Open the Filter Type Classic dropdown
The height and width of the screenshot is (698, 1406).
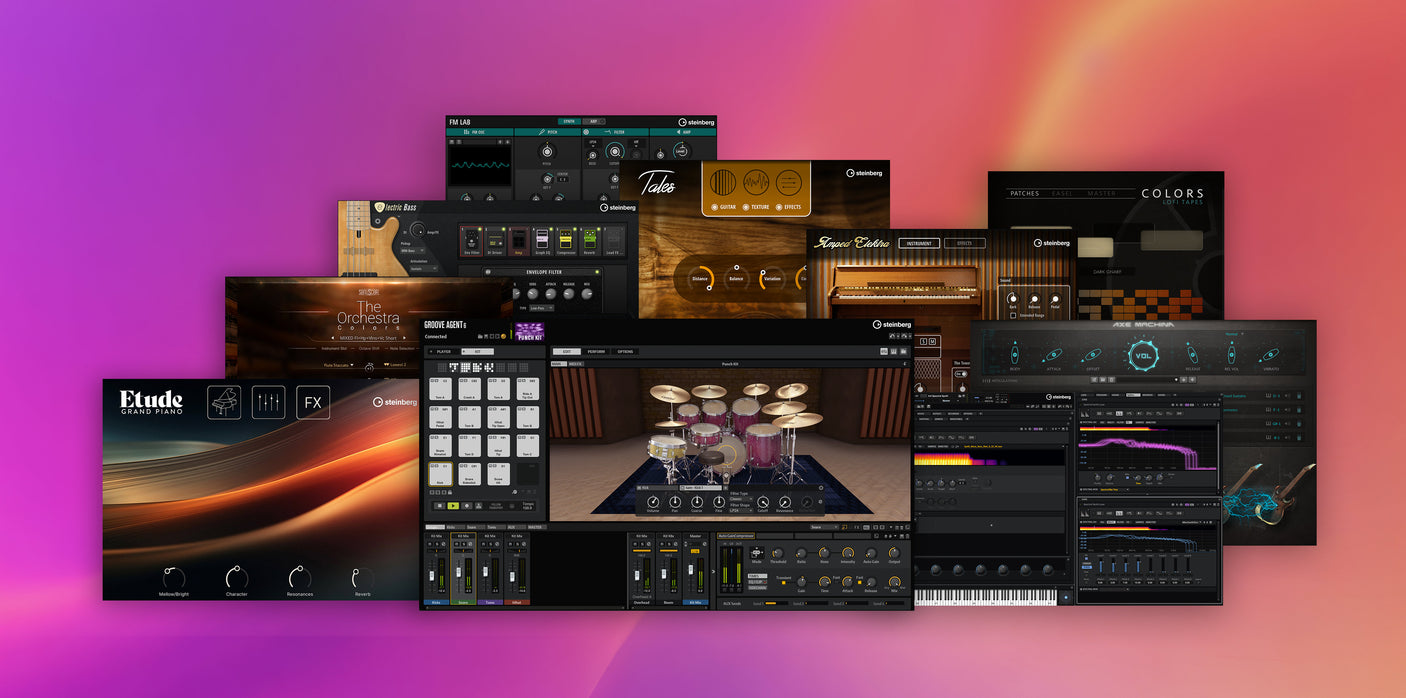(x=740, y=499)
